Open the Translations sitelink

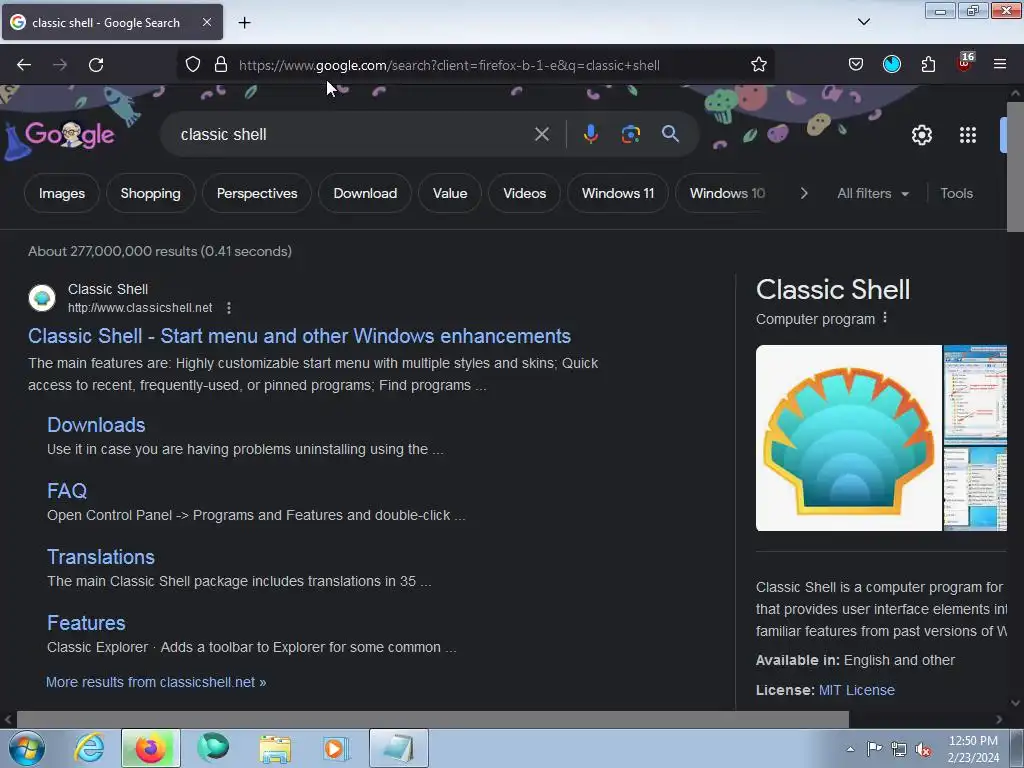101,557
